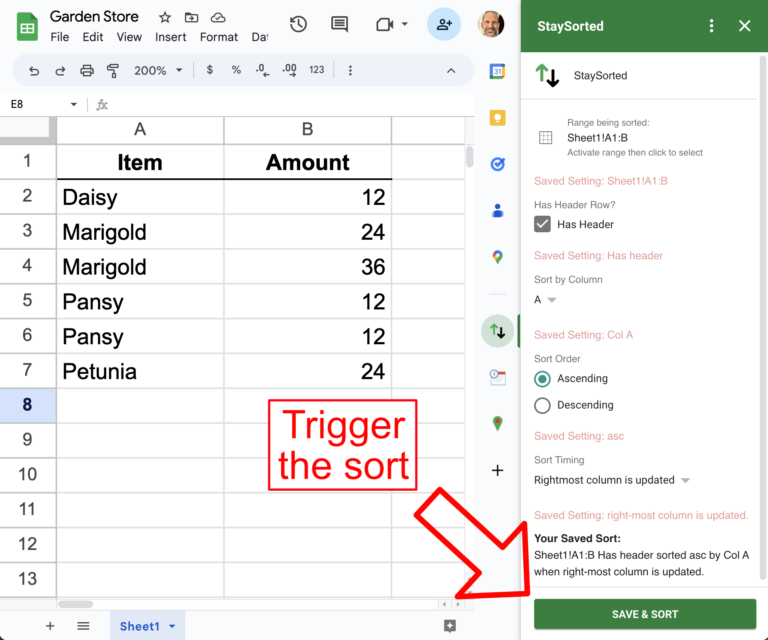Screen dimensions: 768x640
Task: Open Contacts side panel icon
Action: tap(498, 211)
